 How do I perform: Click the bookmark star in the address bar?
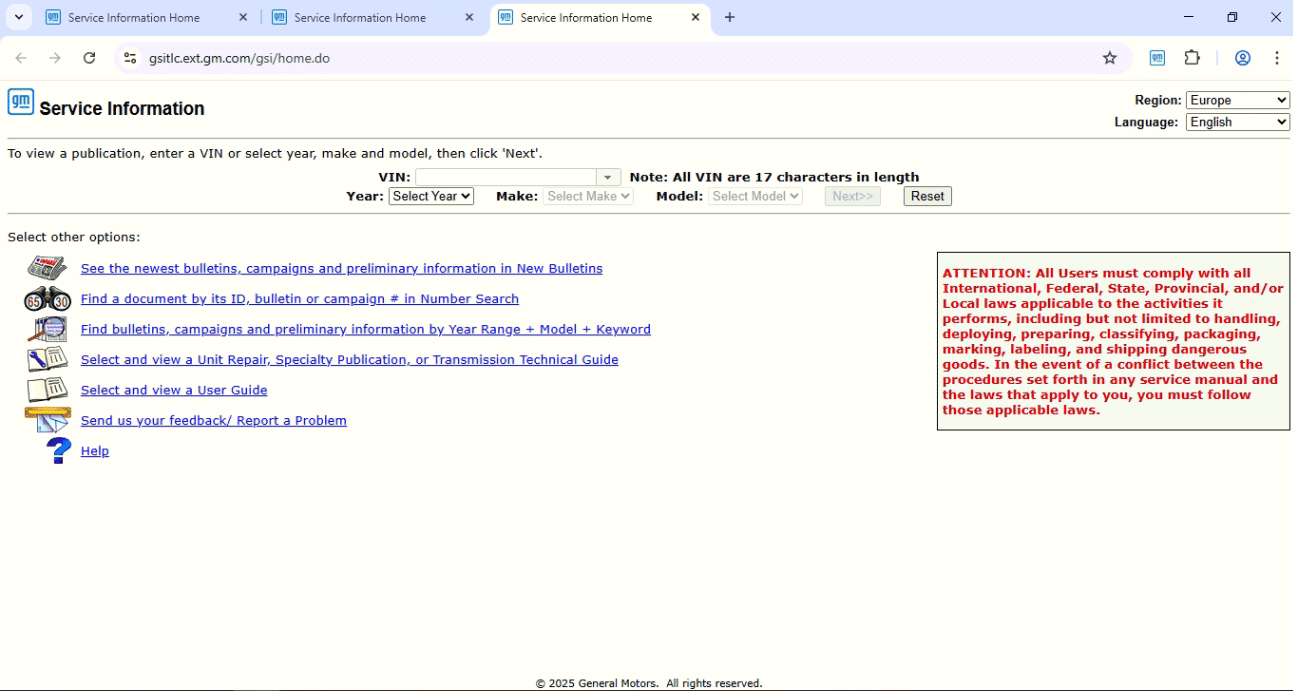coord(1109,58)
